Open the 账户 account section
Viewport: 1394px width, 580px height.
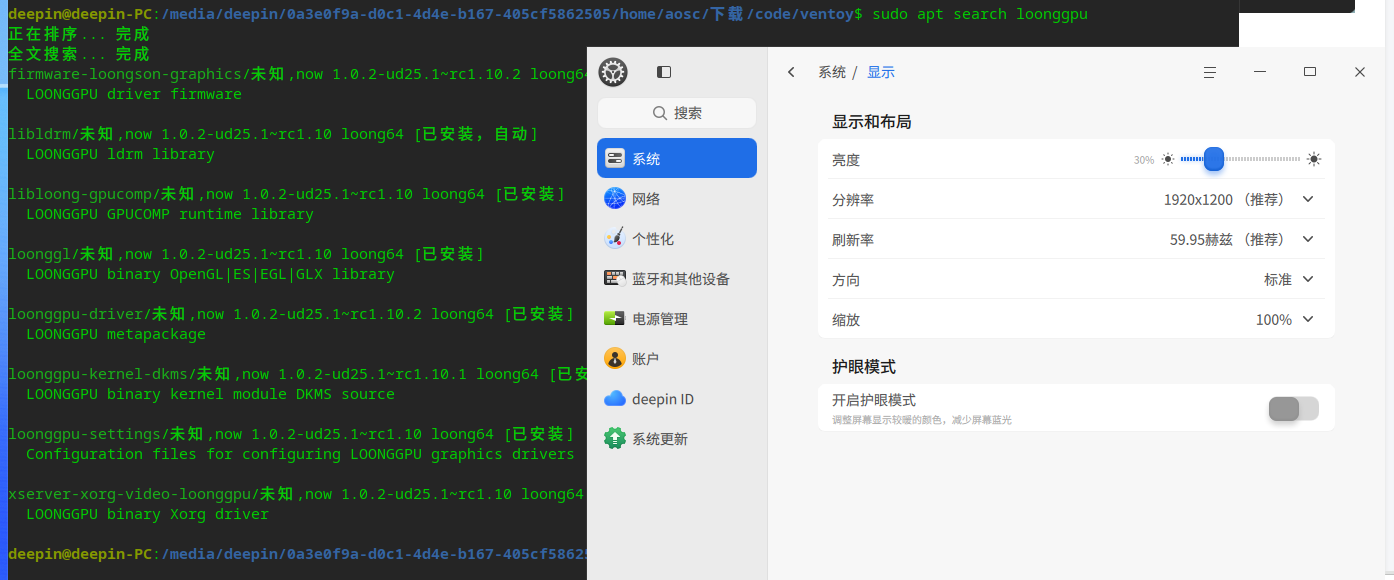click(677, 359)
